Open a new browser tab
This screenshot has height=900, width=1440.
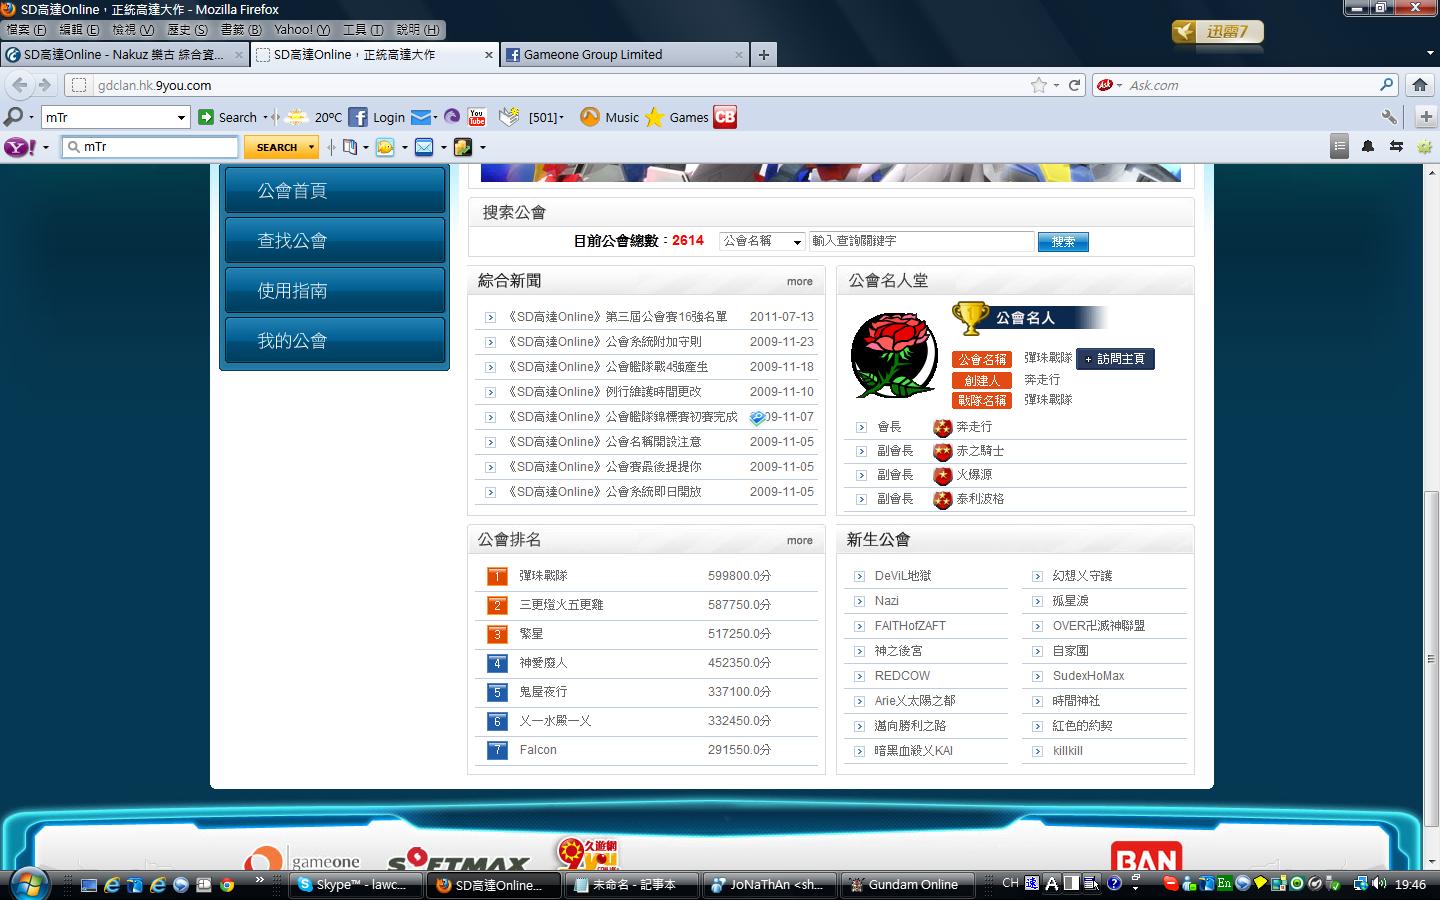tap(764, 55)
